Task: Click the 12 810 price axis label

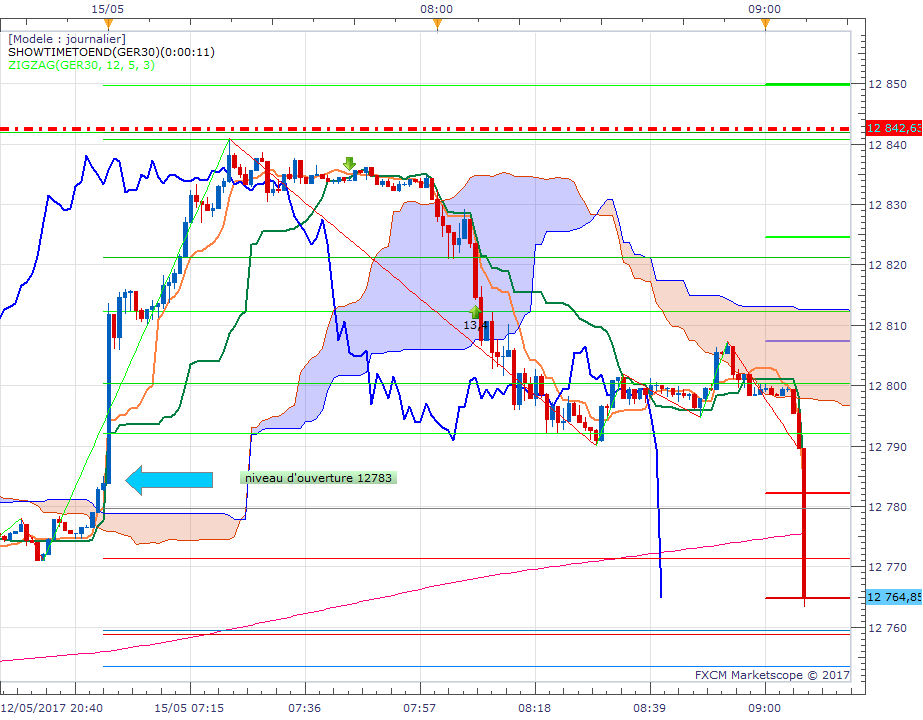Action: (x=887, y=326)
